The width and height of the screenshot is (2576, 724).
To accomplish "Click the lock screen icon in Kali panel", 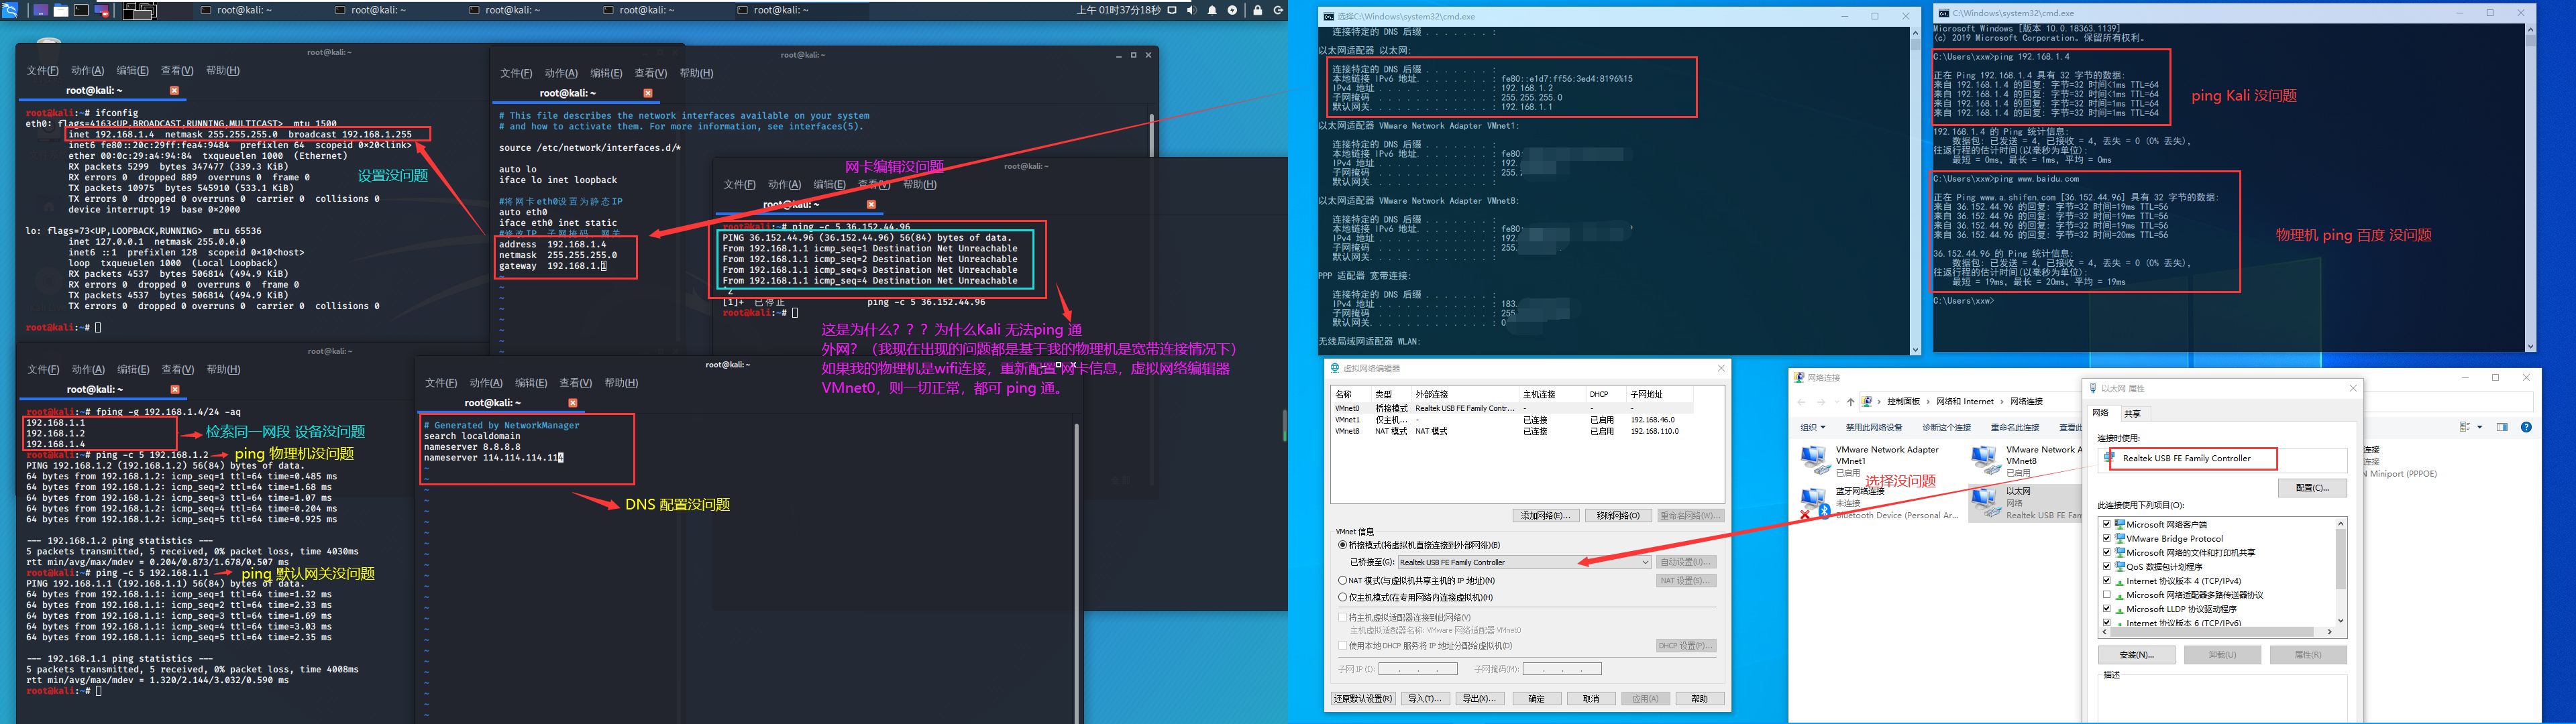I will click(1258, 11).
